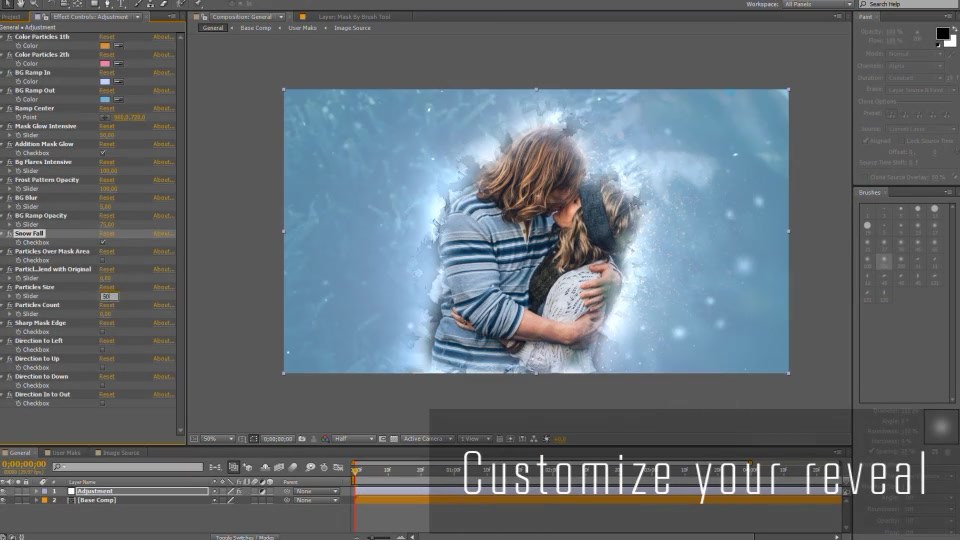Toggle auto-keyframe stopwatch in timeline
This screenshot has height=540, width=960.
[x=324, y=467]
